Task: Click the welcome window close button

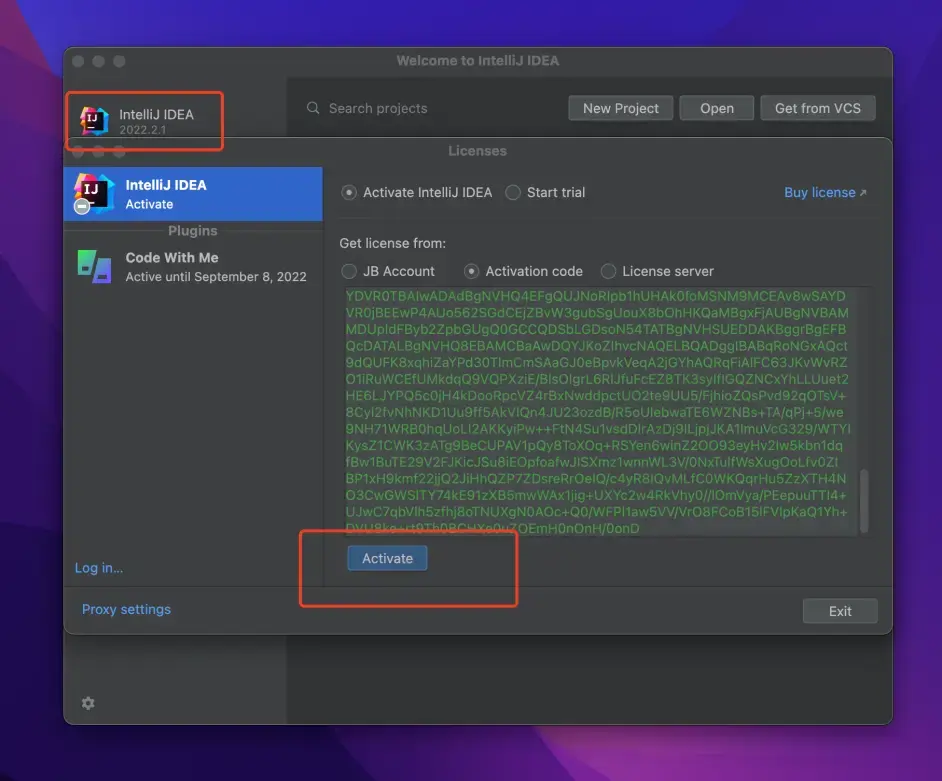Action: point(78,61)
